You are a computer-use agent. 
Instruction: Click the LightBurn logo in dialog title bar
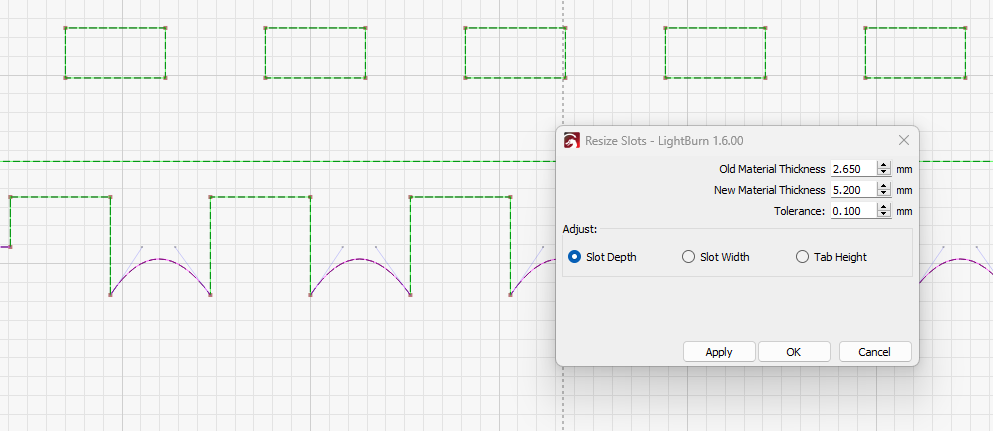[x=572, y=140]
